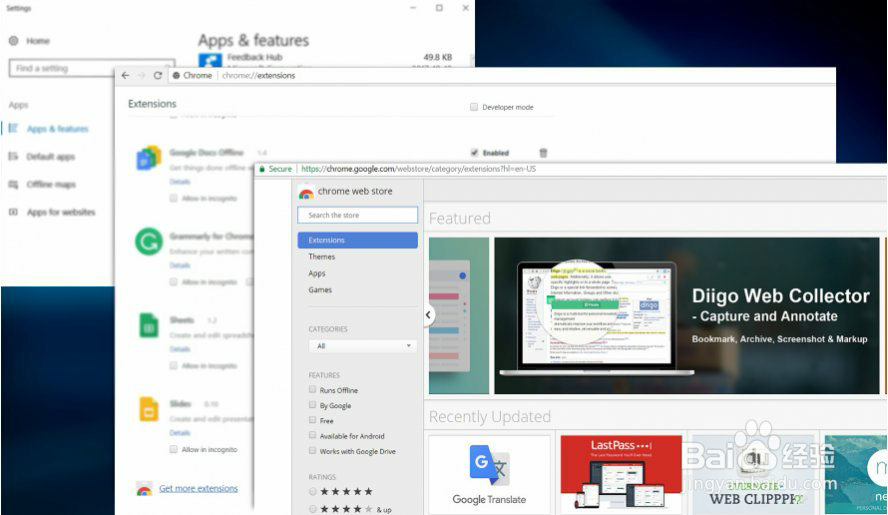Screen dimensions: 888x515
Task: Select the five-star rating filter
Action: pos(313,491)
